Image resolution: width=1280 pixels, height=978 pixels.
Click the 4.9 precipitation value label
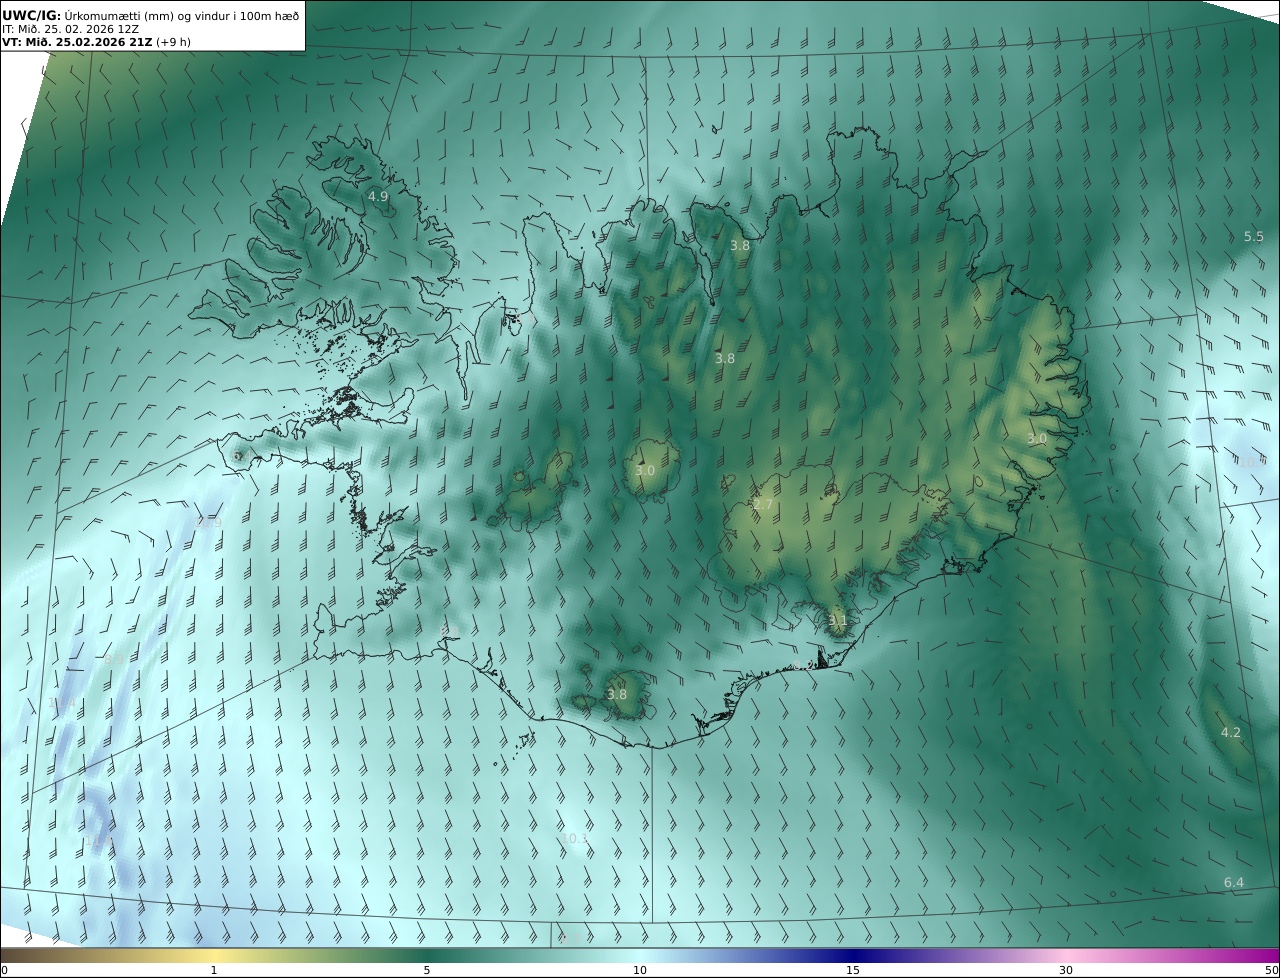[x=378, y=196]
